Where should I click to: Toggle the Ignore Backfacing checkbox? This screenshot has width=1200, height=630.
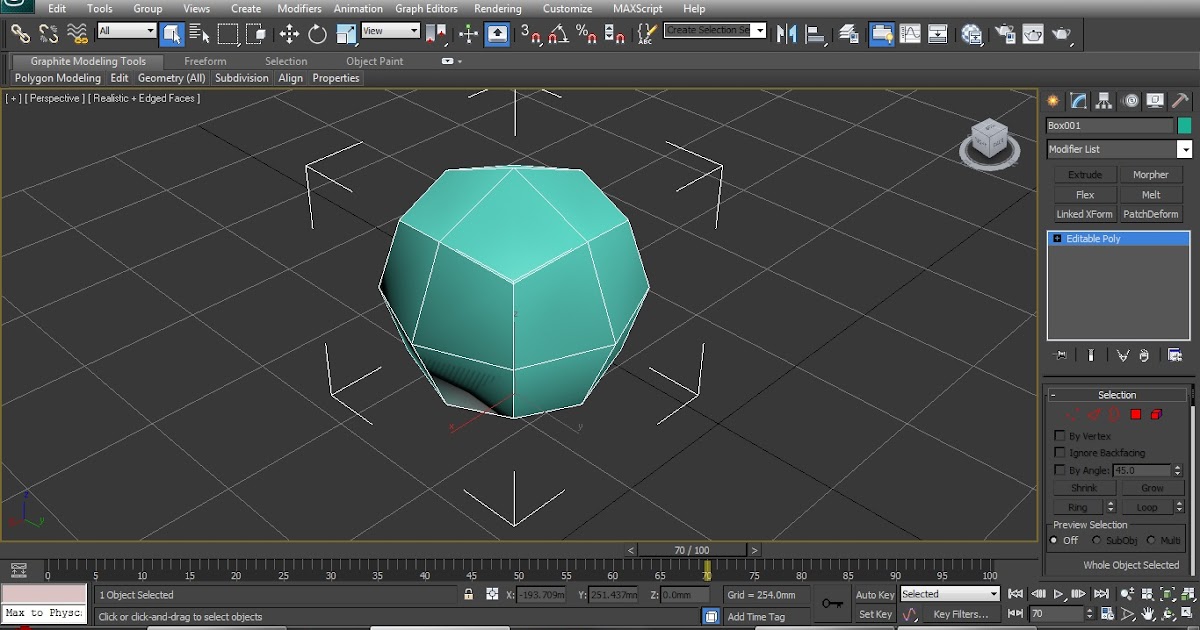coord(1060,453)
